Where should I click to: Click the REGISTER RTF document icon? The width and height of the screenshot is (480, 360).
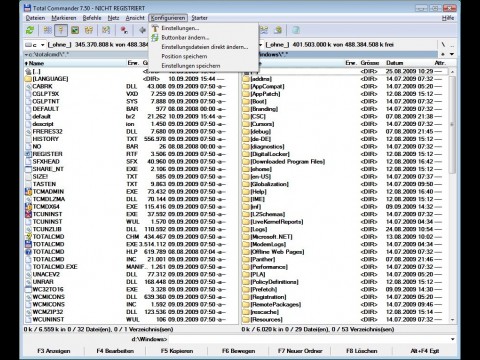click(28, 154)
